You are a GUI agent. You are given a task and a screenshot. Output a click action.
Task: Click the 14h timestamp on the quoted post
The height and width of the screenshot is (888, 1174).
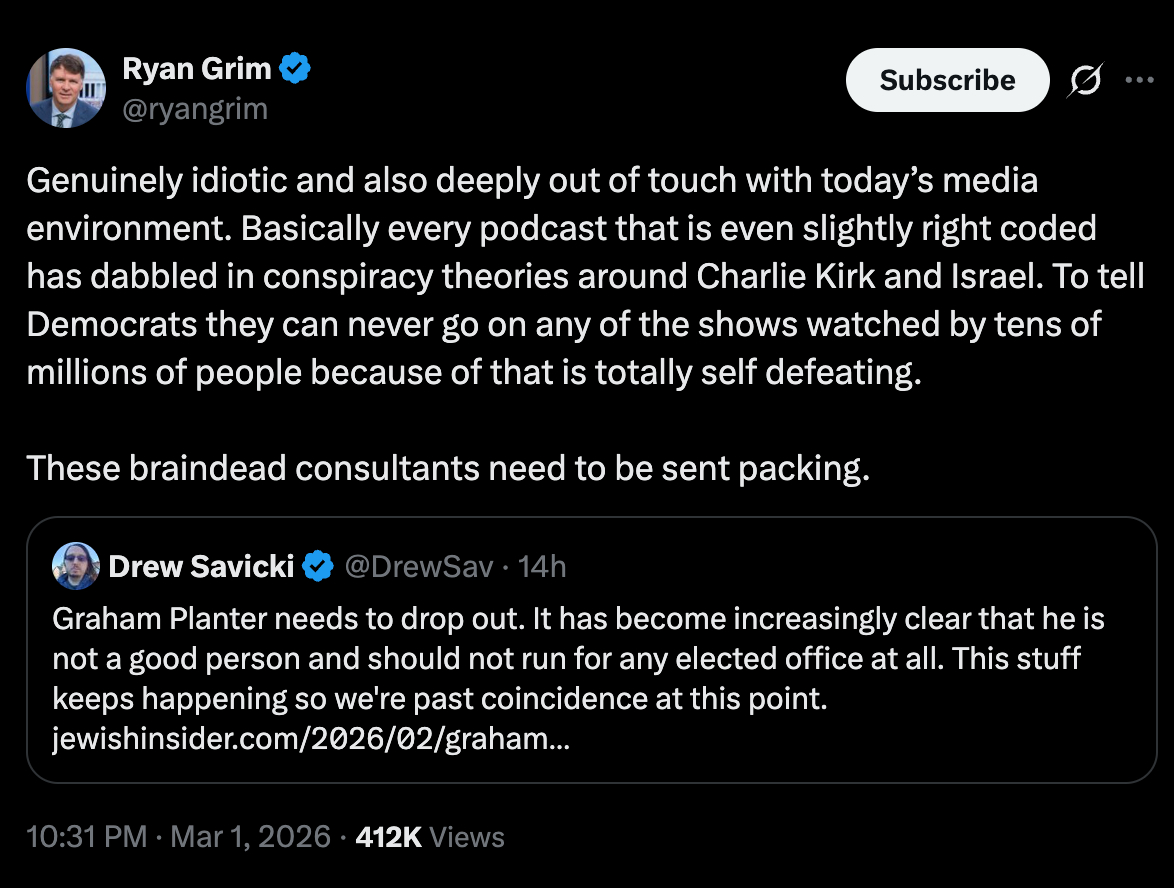point(543,567)
